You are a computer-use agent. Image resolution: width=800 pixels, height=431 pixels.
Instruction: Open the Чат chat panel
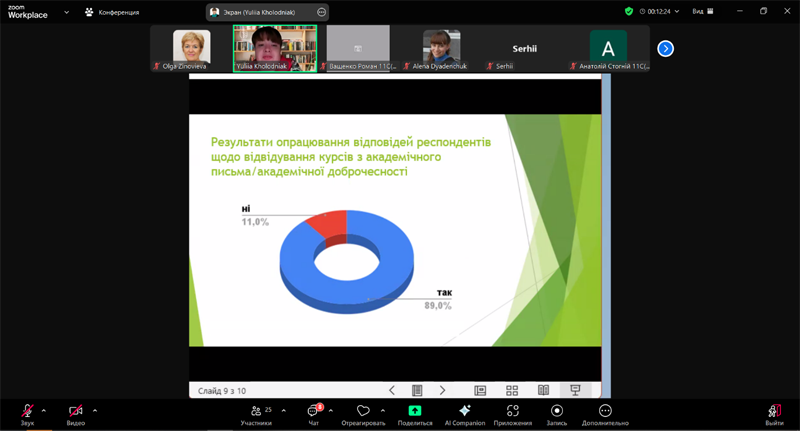coord(314,414)
